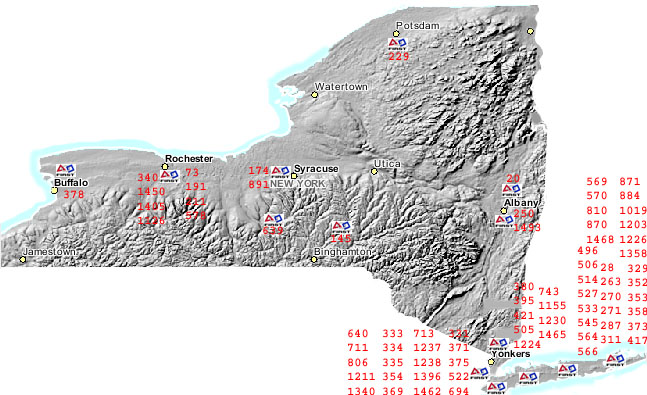The height and width of the screenshot is (395, 647).
Task: Click the FIRST logo above team 145
Action: pyautogui.click(x=342, y=227)
